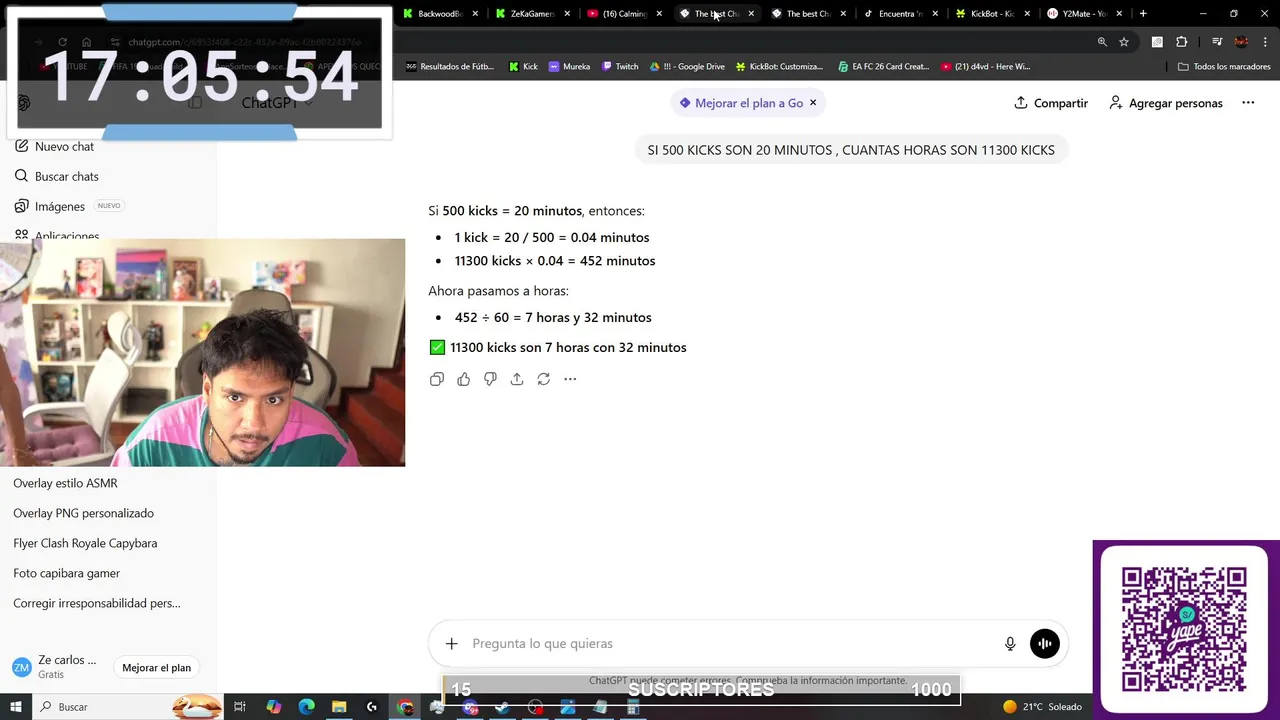Click Mejorar el plan a Go
The height and width of the screenshot is (720, 1280).
coord(741,103)
